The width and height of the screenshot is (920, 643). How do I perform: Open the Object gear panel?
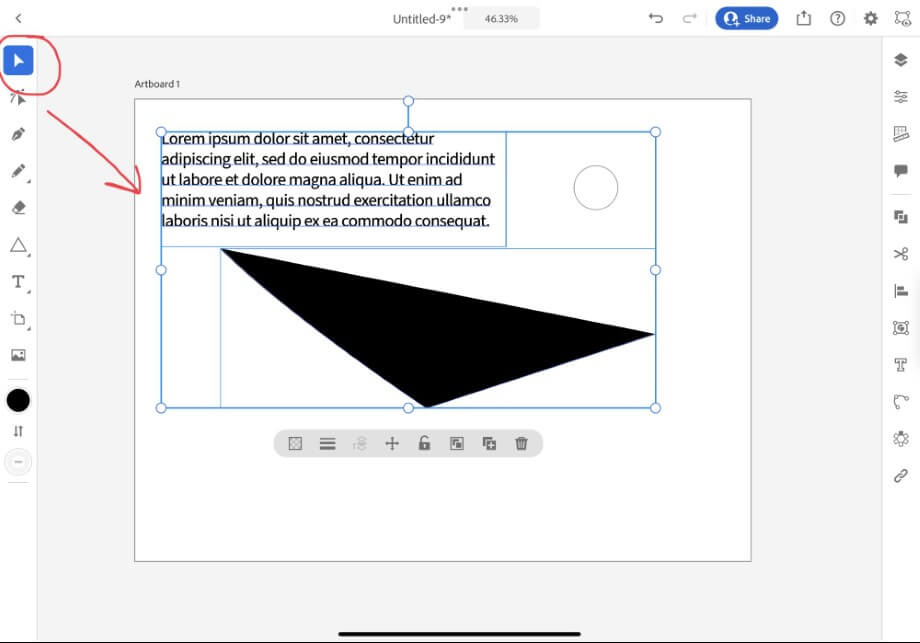point(901,438)
